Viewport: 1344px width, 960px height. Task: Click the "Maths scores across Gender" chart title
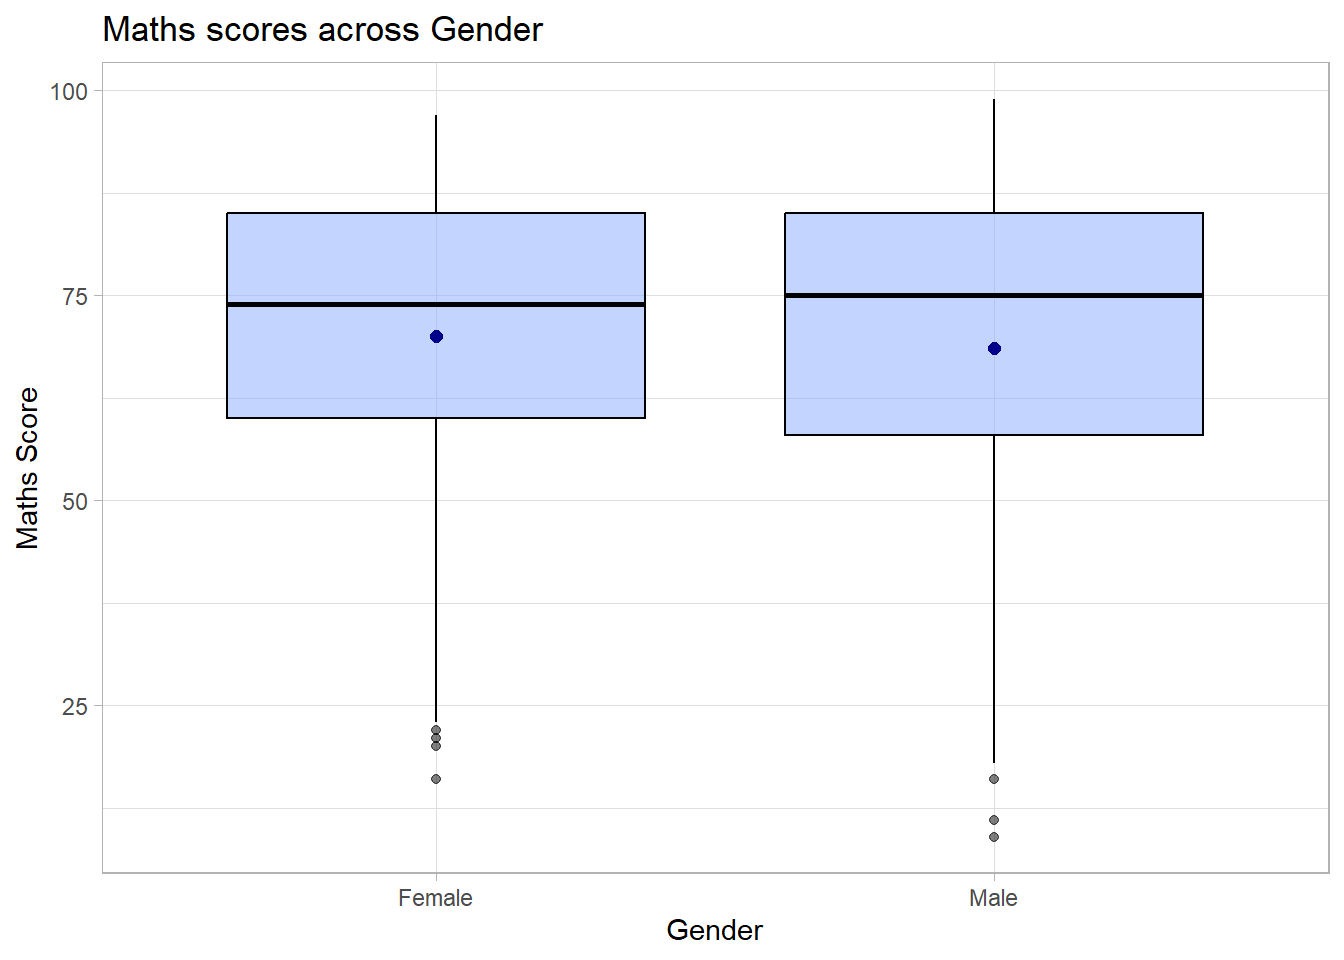tap(322, 30)
